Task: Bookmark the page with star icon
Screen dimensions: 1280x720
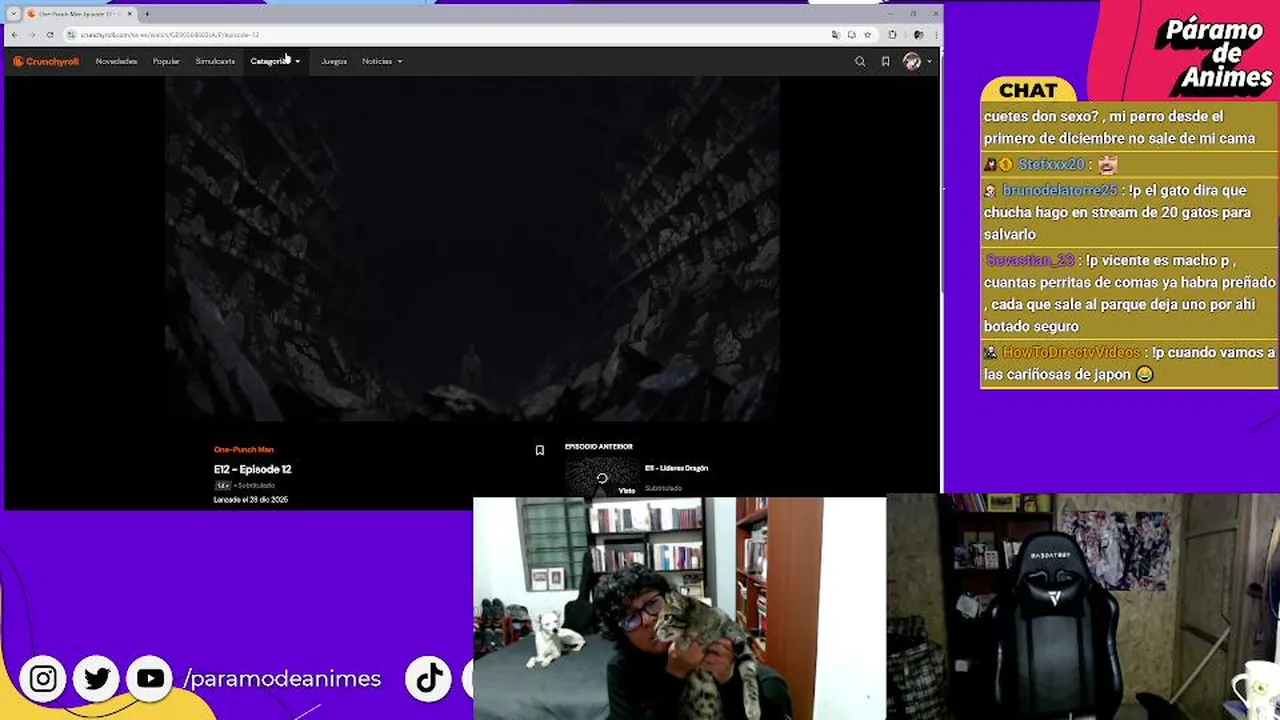Action: pyautogui.click(x=867, y=34)
